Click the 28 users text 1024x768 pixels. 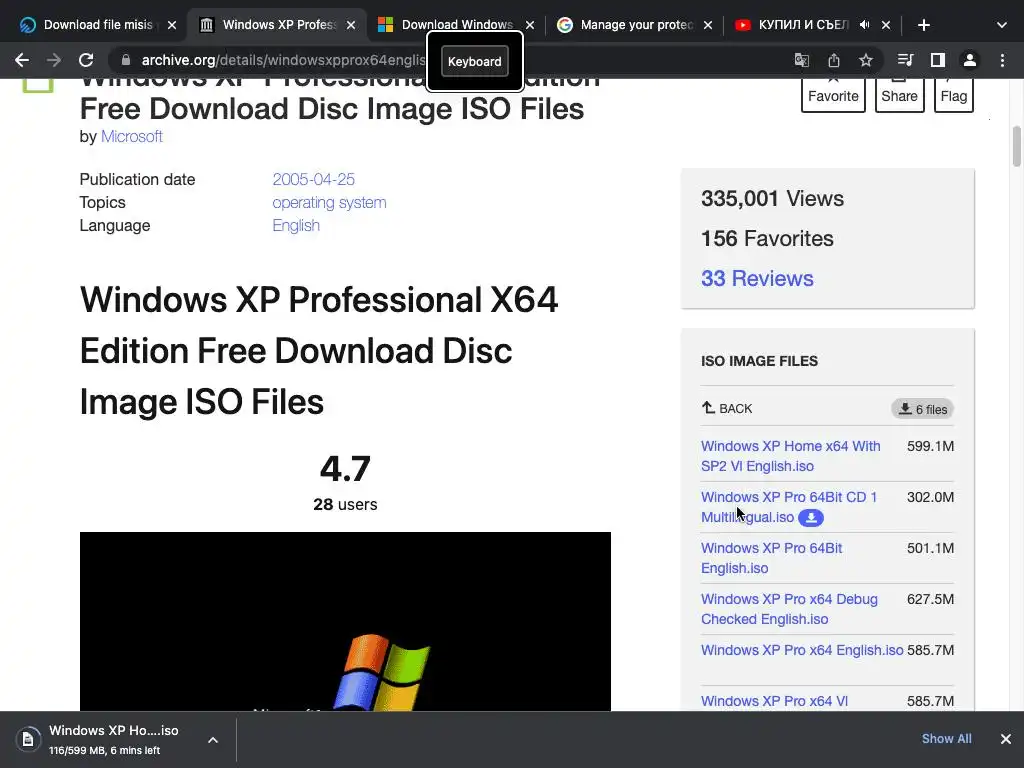click(345, 504)
